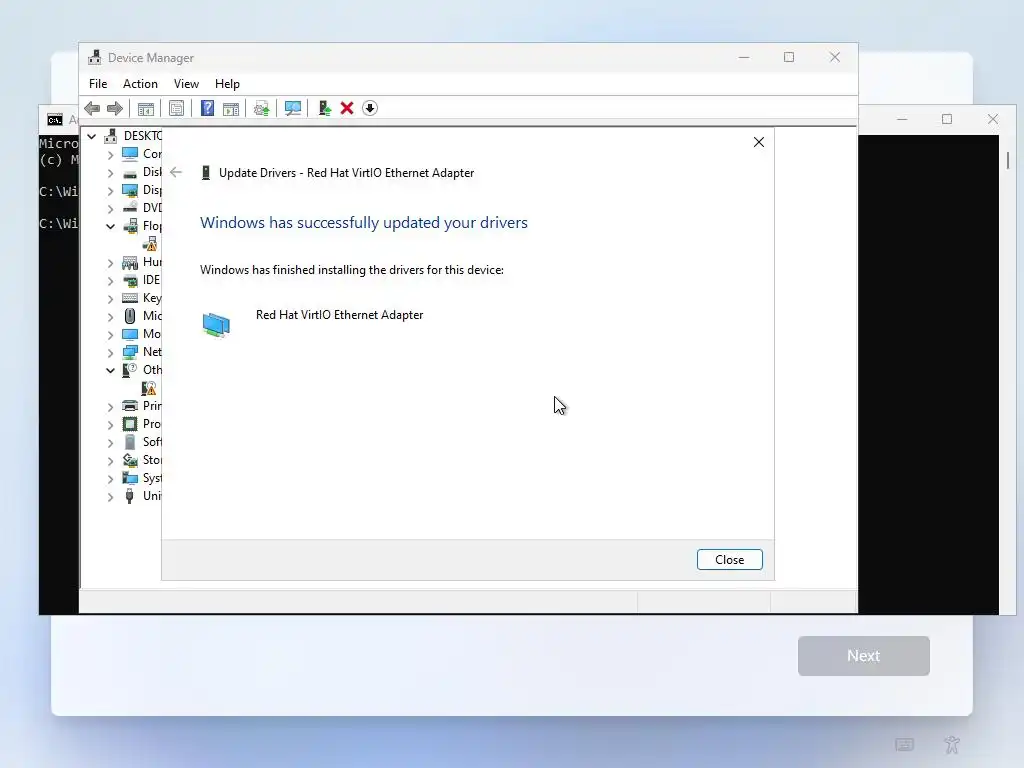Click the Computer category icon
This screenshot has height=768, width=1024.
(x=131, y=154)
